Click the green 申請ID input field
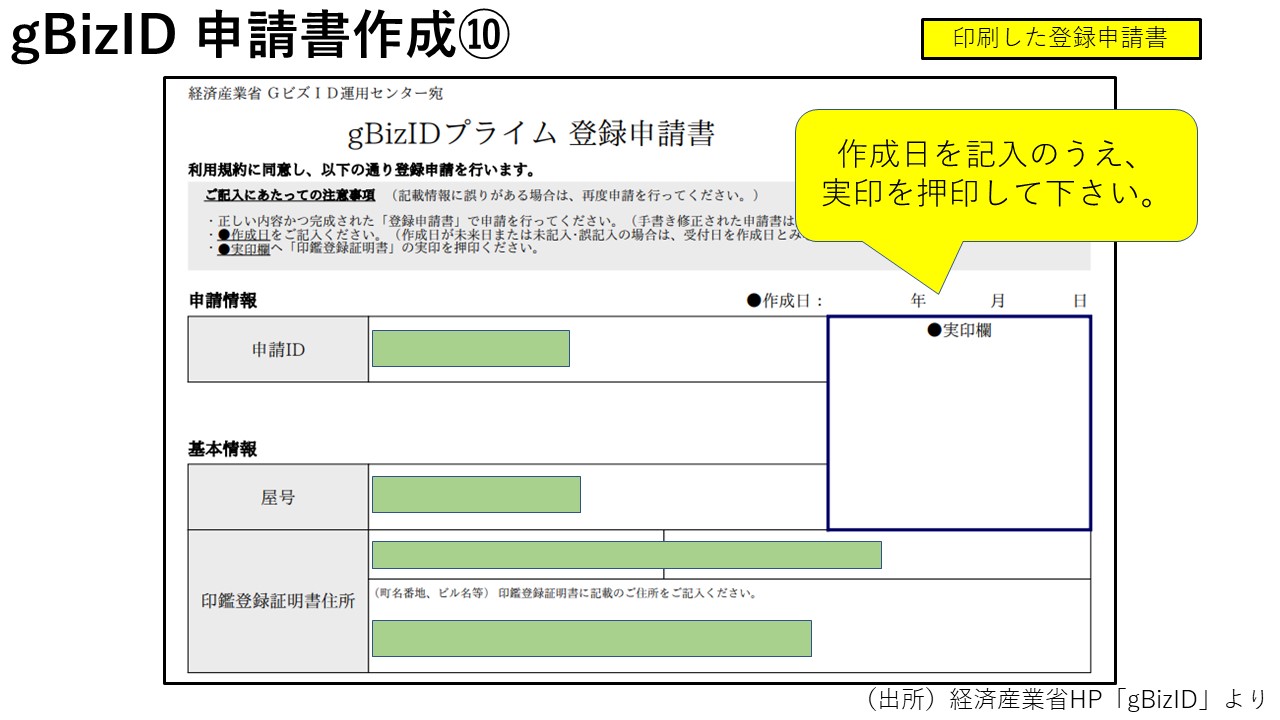Viewport: 1280px width, 720px height. (x=470, y=348)
